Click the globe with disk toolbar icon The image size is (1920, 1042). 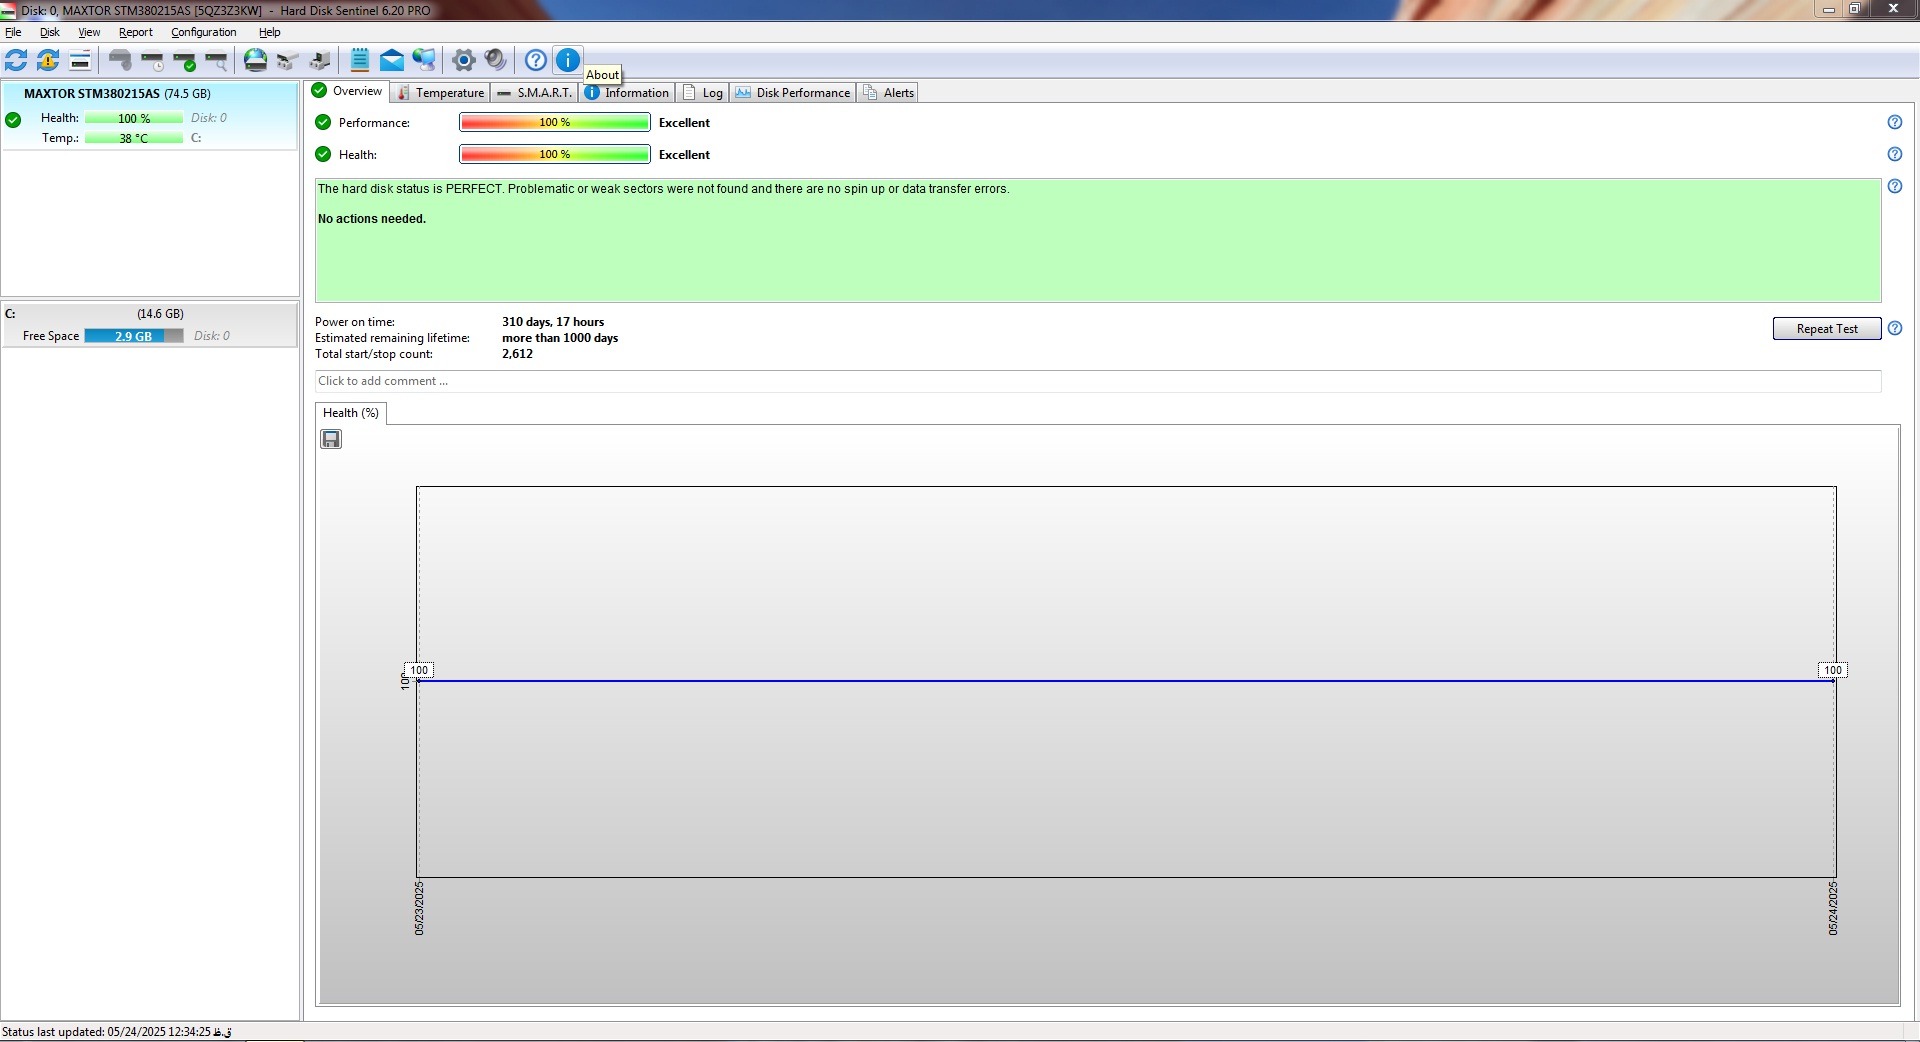[256, 60]
